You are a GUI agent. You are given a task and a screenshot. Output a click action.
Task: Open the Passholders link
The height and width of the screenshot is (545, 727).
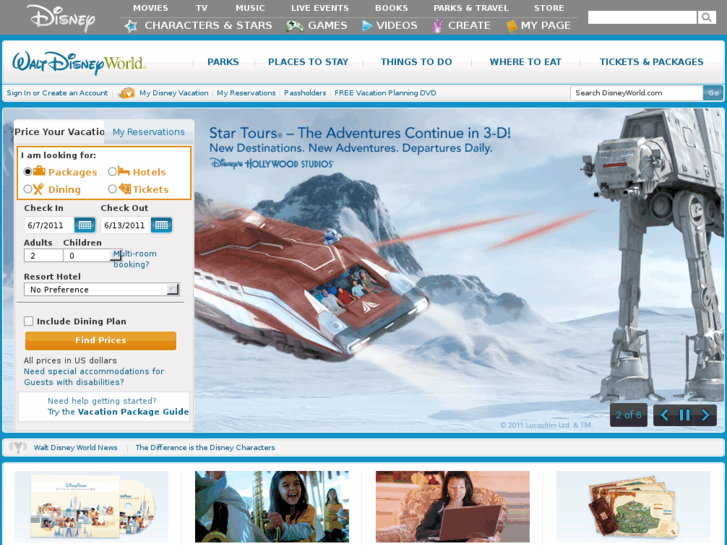[305, 93]
